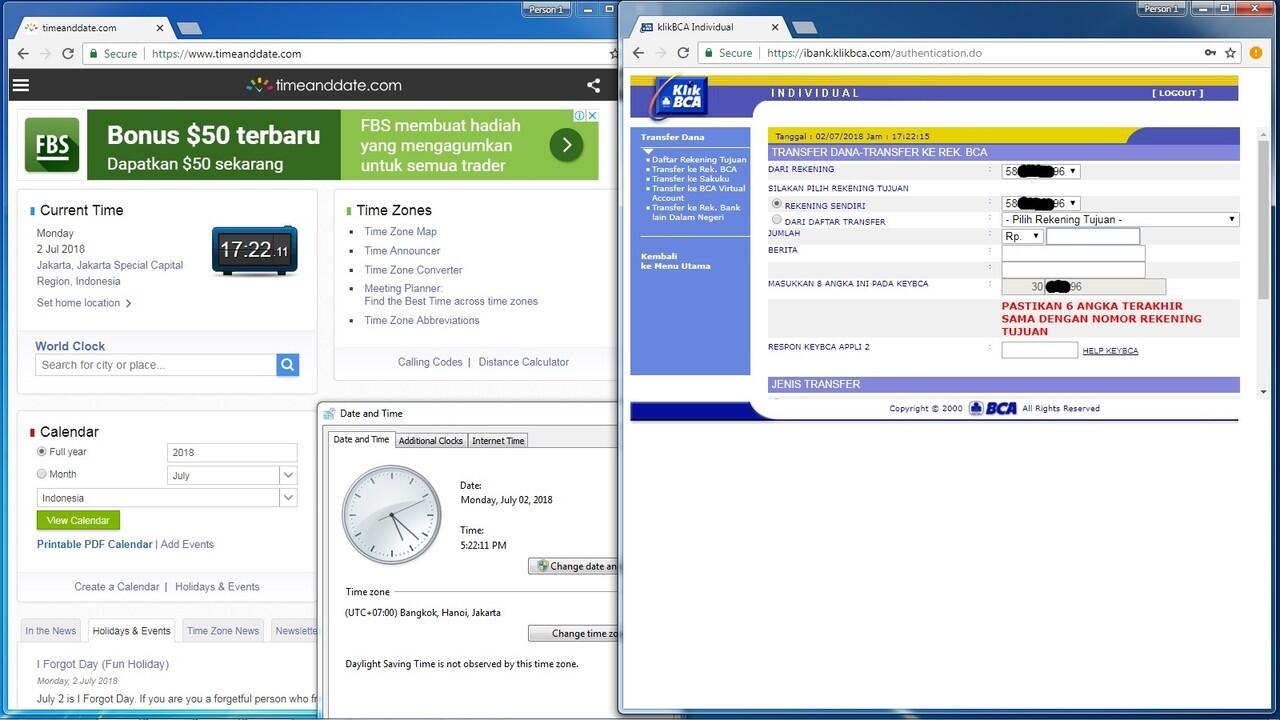This screenshot has height=720, width=1280.
Task: Open the July month dropdown
Action: coord(232,475)
